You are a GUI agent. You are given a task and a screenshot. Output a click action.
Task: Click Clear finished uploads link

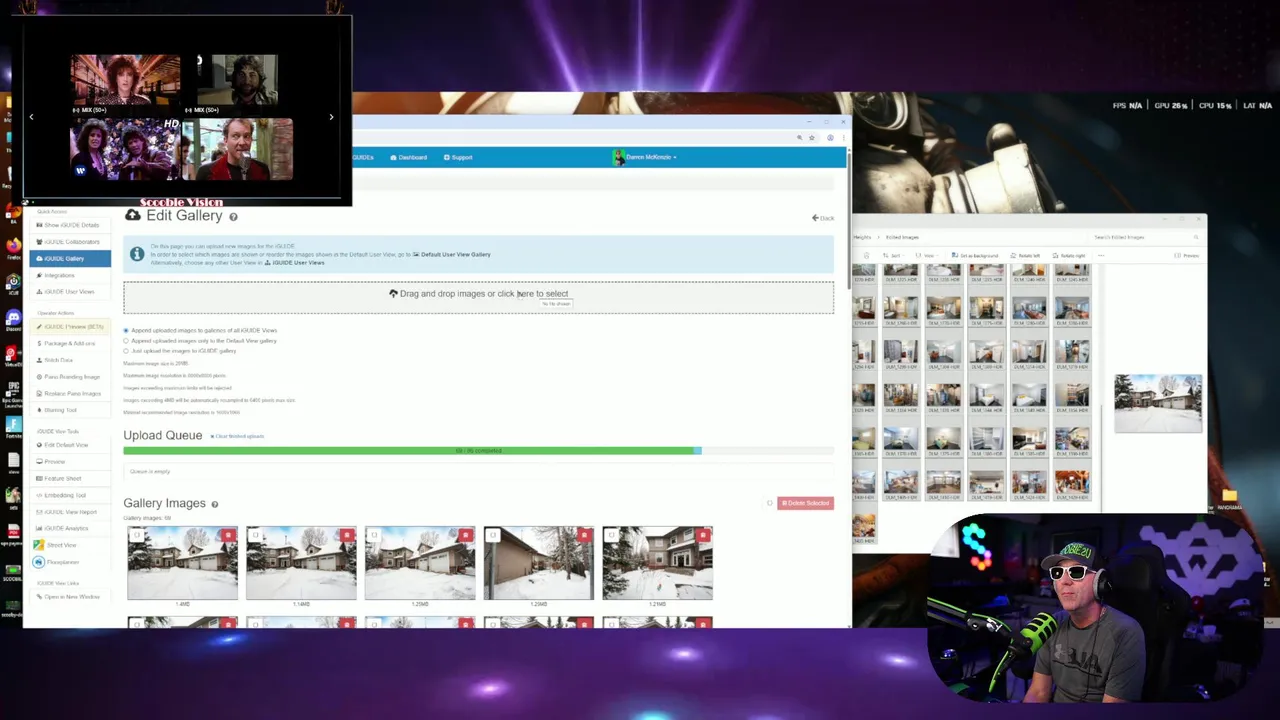pyautogui.click(x=238, y=436)
